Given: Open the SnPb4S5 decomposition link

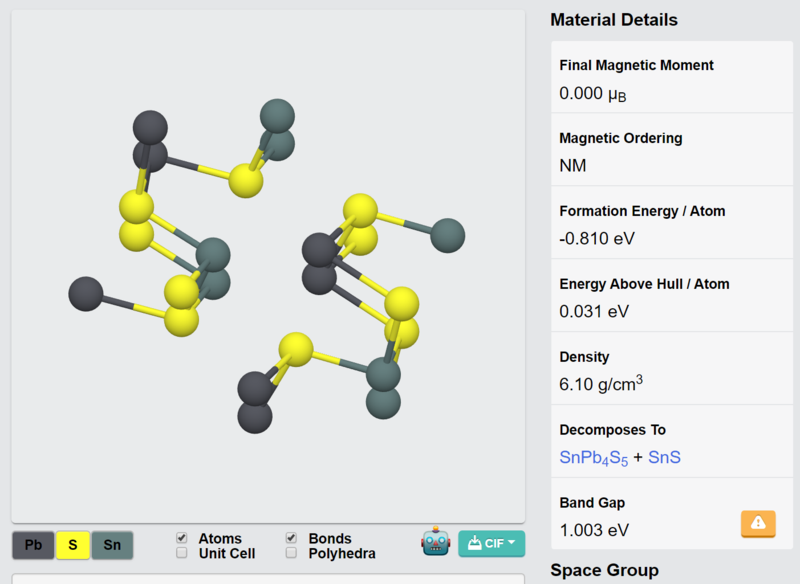Looking at the screenshot, I should pyautogui.click(x=593, y=458).
